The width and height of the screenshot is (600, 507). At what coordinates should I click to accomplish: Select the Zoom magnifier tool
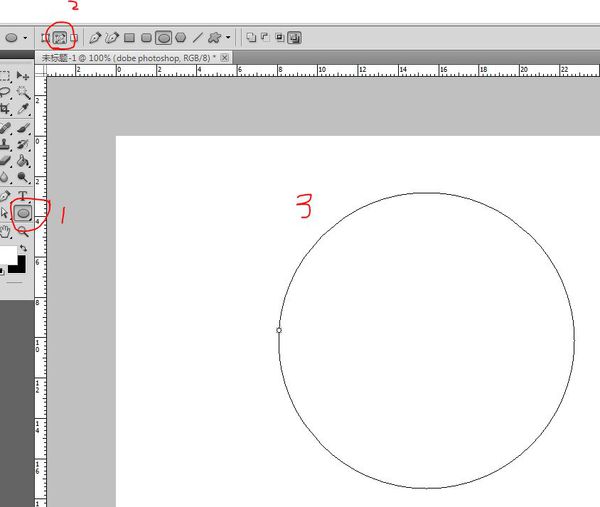point(23,231)
